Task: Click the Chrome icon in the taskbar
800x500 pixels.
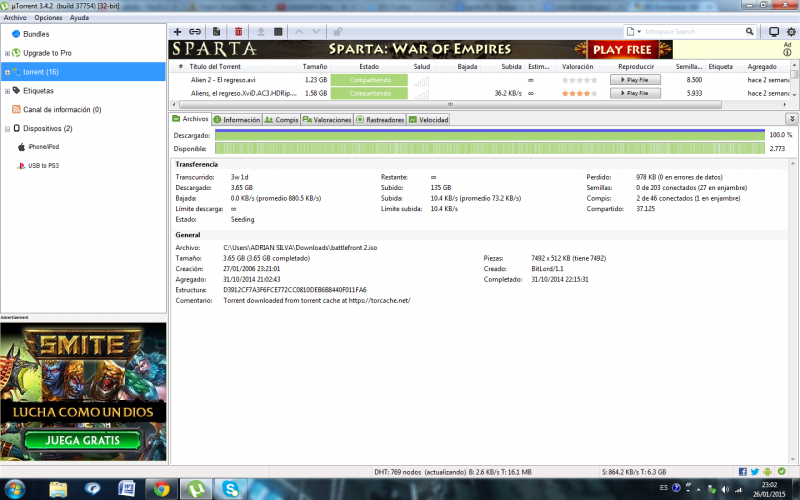Action: [x=160, y=489]
